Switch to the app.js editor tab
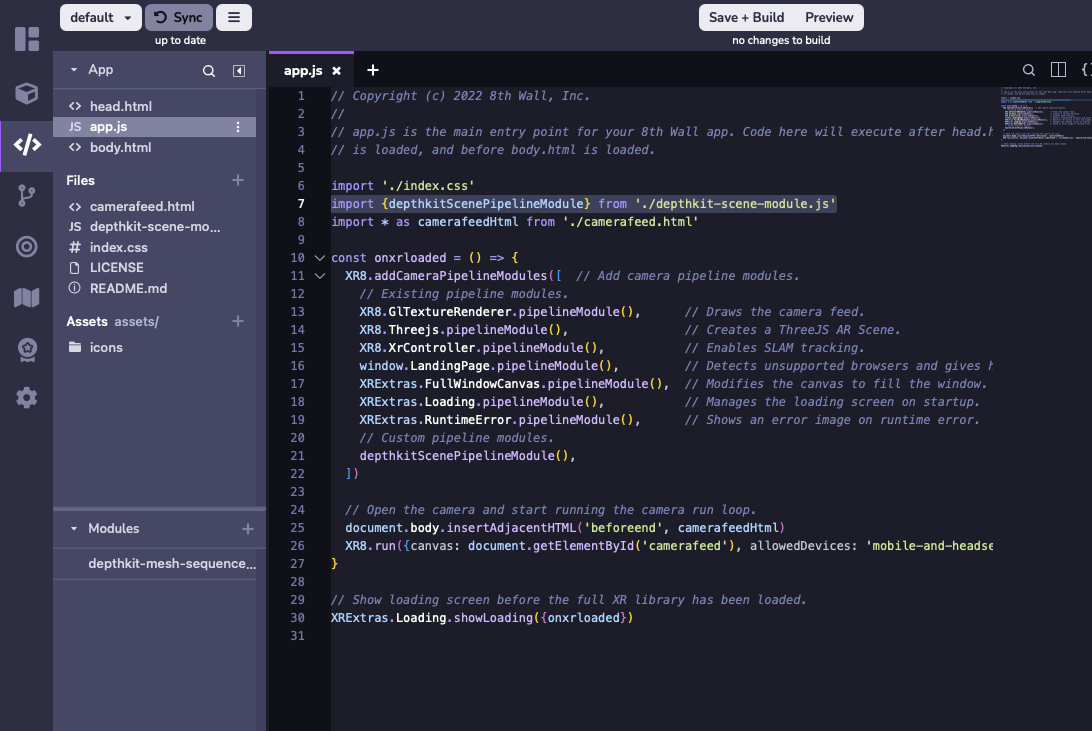This screenshot has width=1092, height=731. click(x=303, y=71)
